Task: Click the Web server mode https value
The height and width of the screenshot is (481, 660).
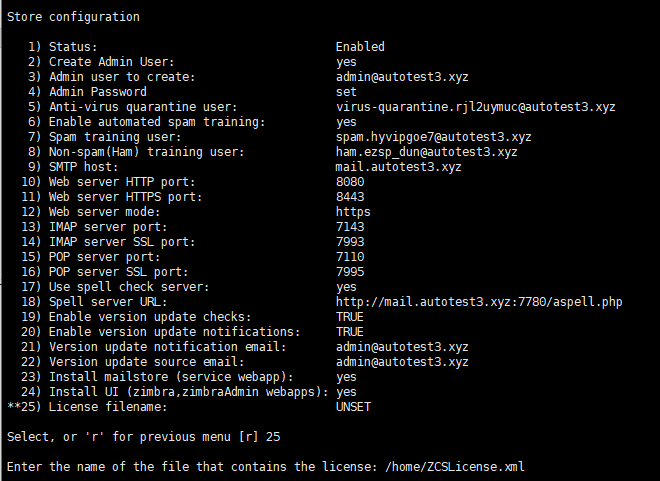Action: 353,212
